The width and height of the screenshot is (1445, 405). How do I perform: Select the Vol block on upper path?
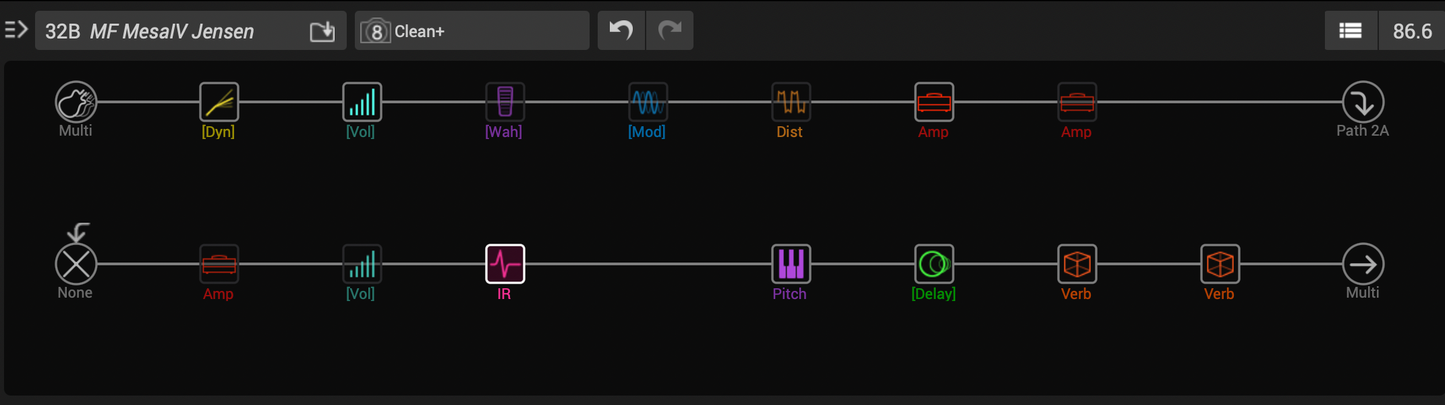point(361,102)
